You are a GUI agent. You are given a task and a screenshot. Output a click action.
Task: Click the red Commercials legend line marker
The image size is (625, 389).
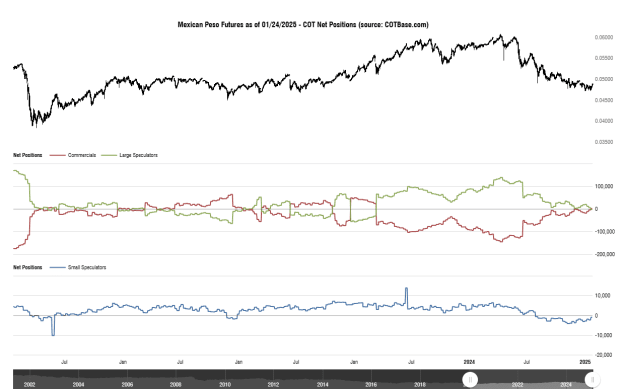click(57, 155)
